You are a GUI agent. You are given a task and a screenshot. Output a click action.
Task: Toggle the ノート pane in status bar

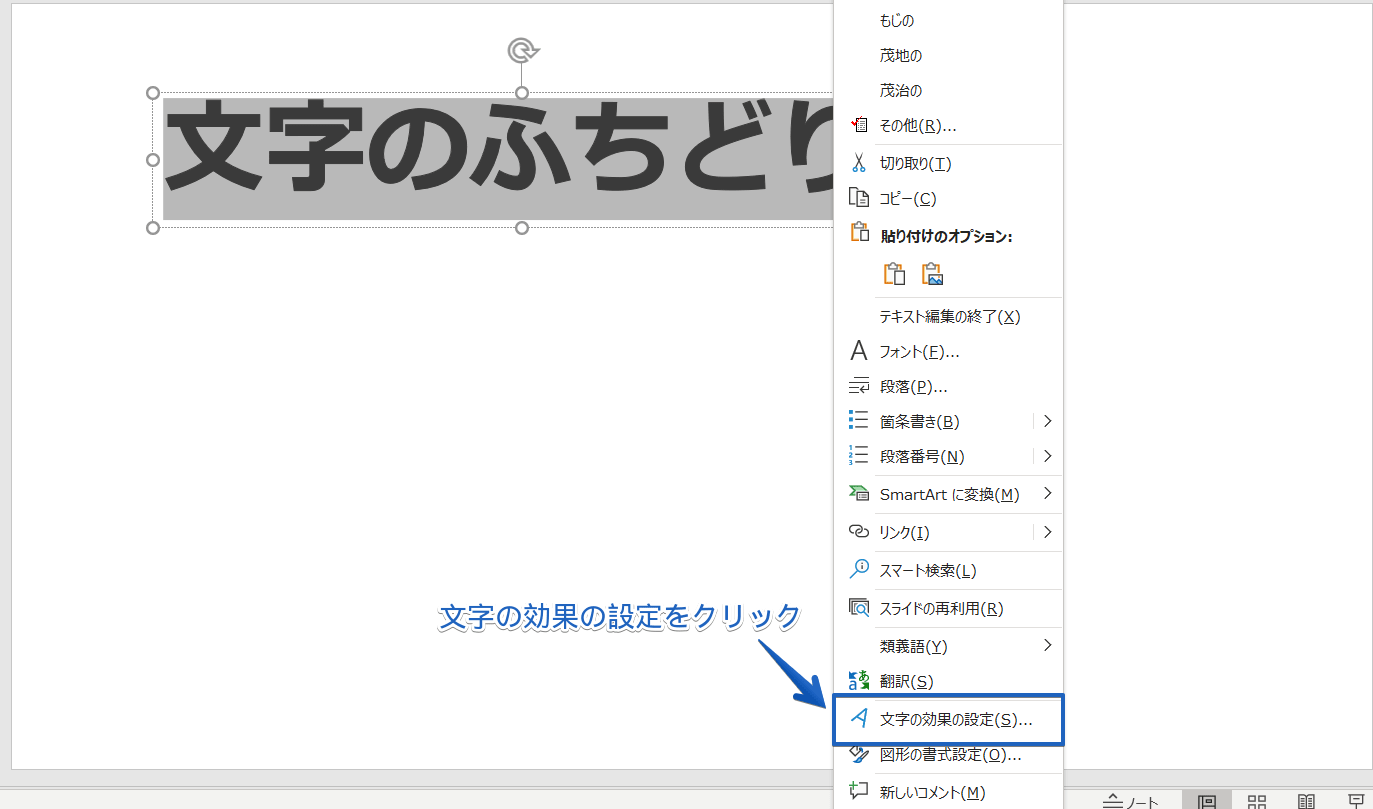click(x=1131, y=802)
